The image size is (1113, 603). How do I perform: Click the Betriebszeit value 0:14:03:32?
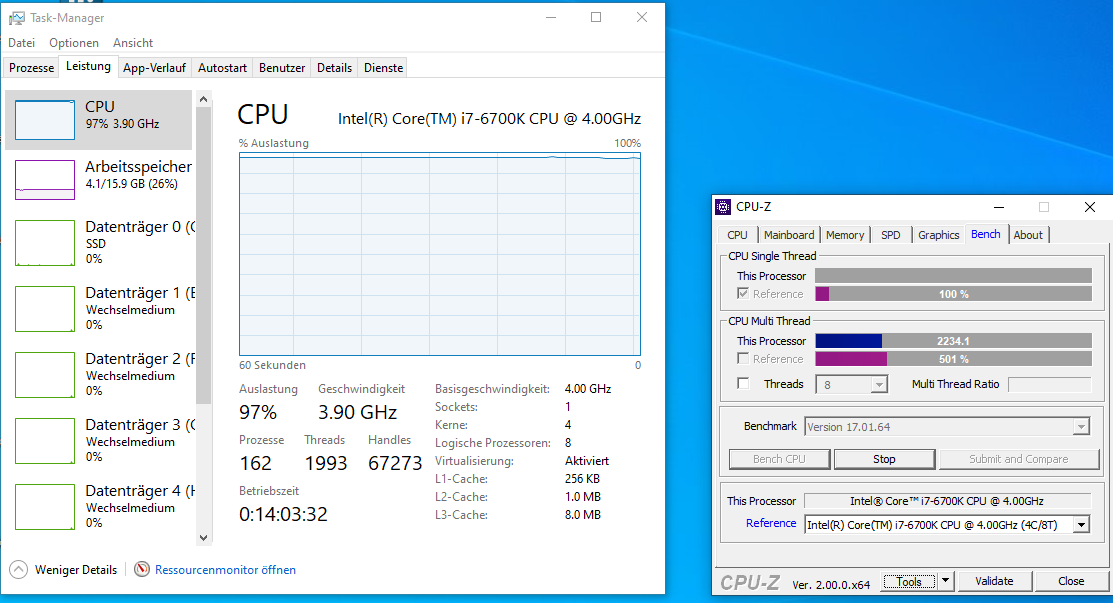tap(283, 514)
